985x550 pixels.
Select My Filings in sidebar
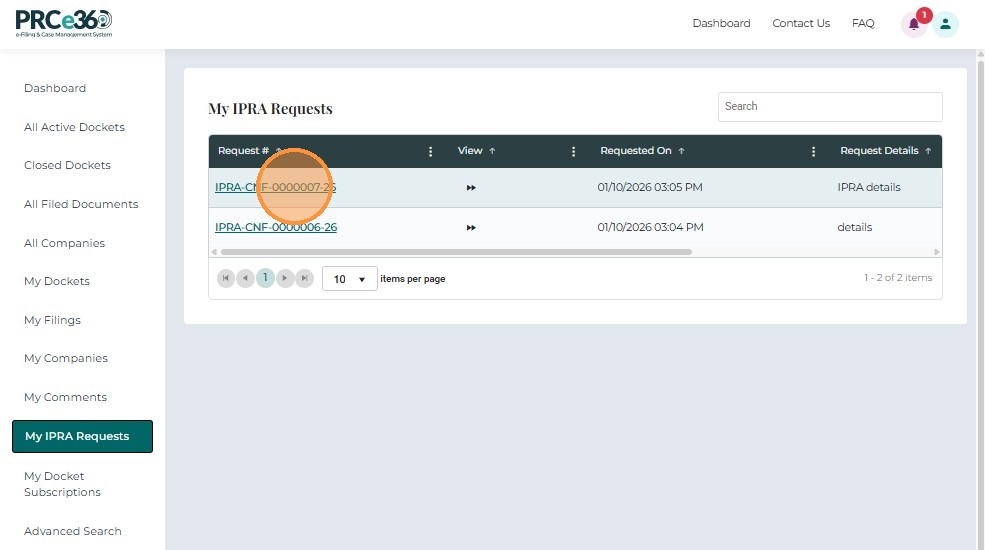pos(52,320)
